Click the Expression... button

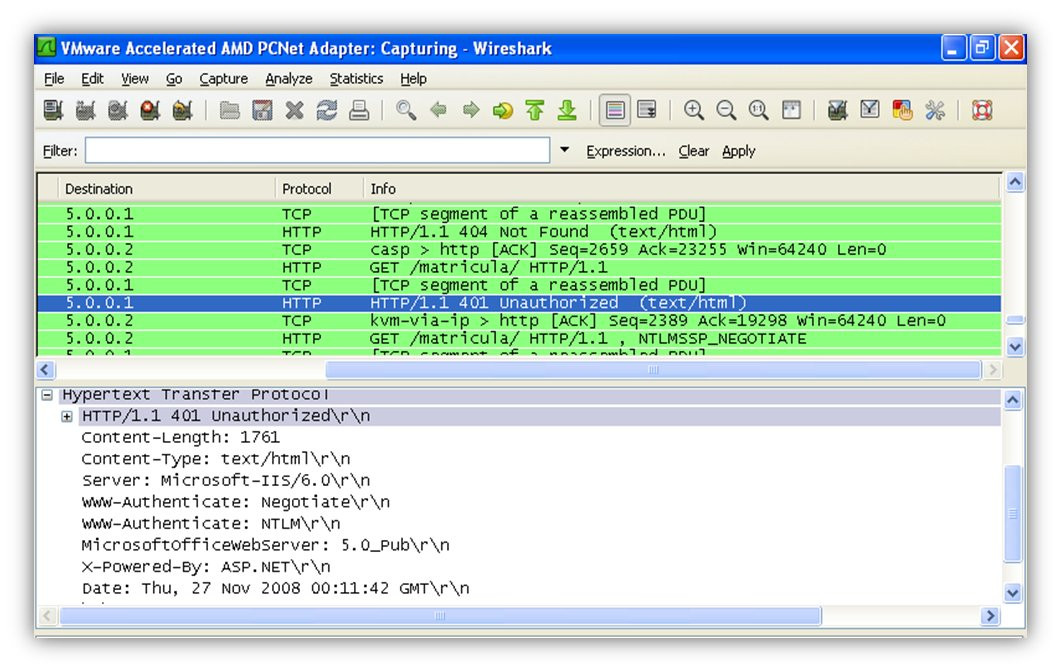click(626, 151)
